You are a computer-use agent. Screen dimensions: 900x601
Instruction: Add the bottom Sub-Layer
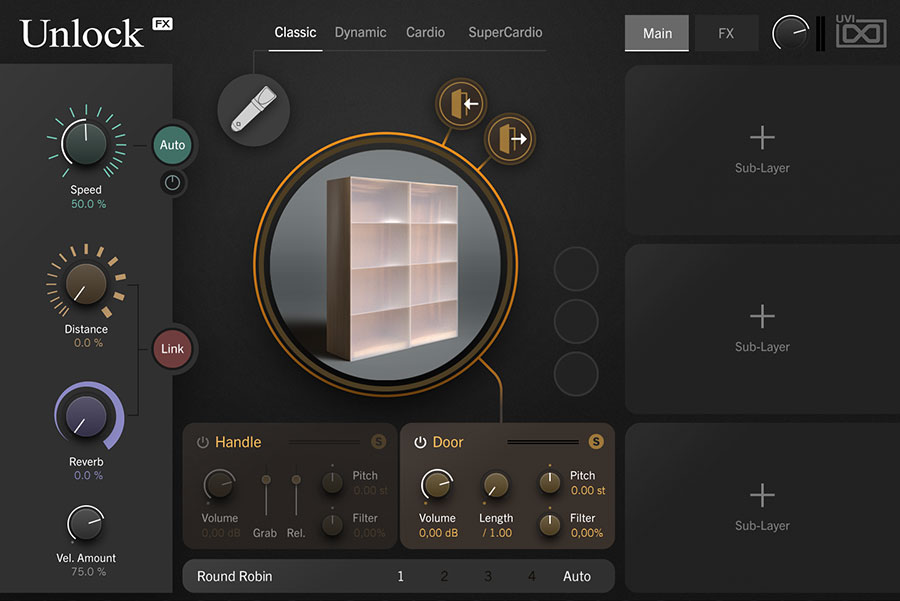click(762, 508)
